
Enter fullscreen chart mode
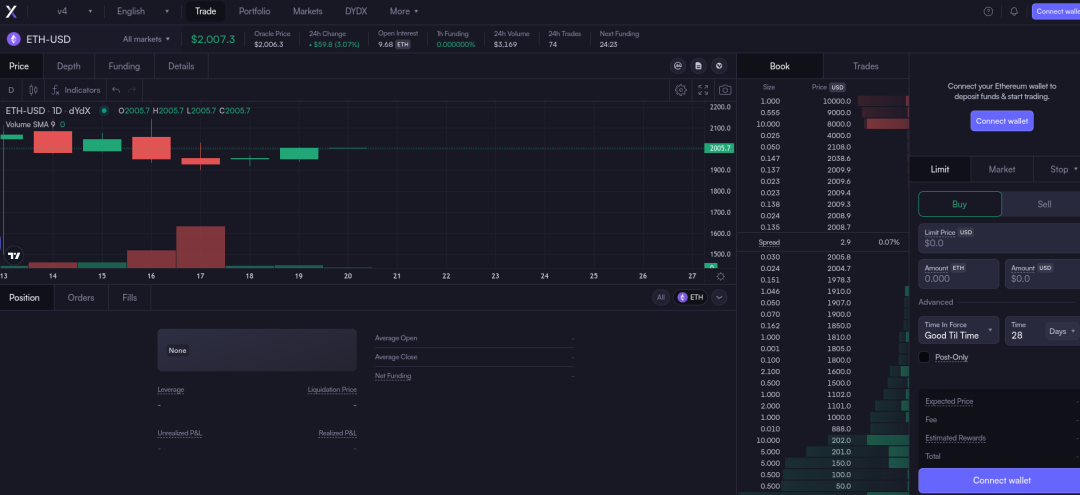tap(703, 90)
